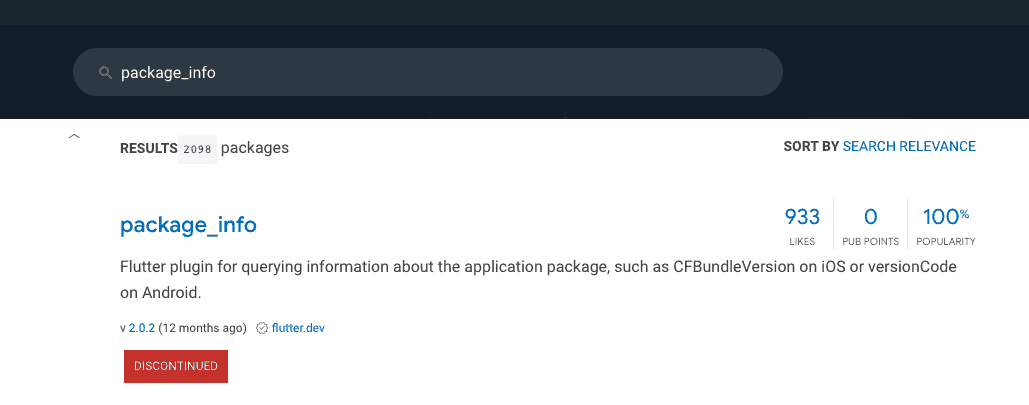The width and height of the screenshot is (1029, 405).
Task: Click the RESULTS label
Action: [x=148, y=148]
